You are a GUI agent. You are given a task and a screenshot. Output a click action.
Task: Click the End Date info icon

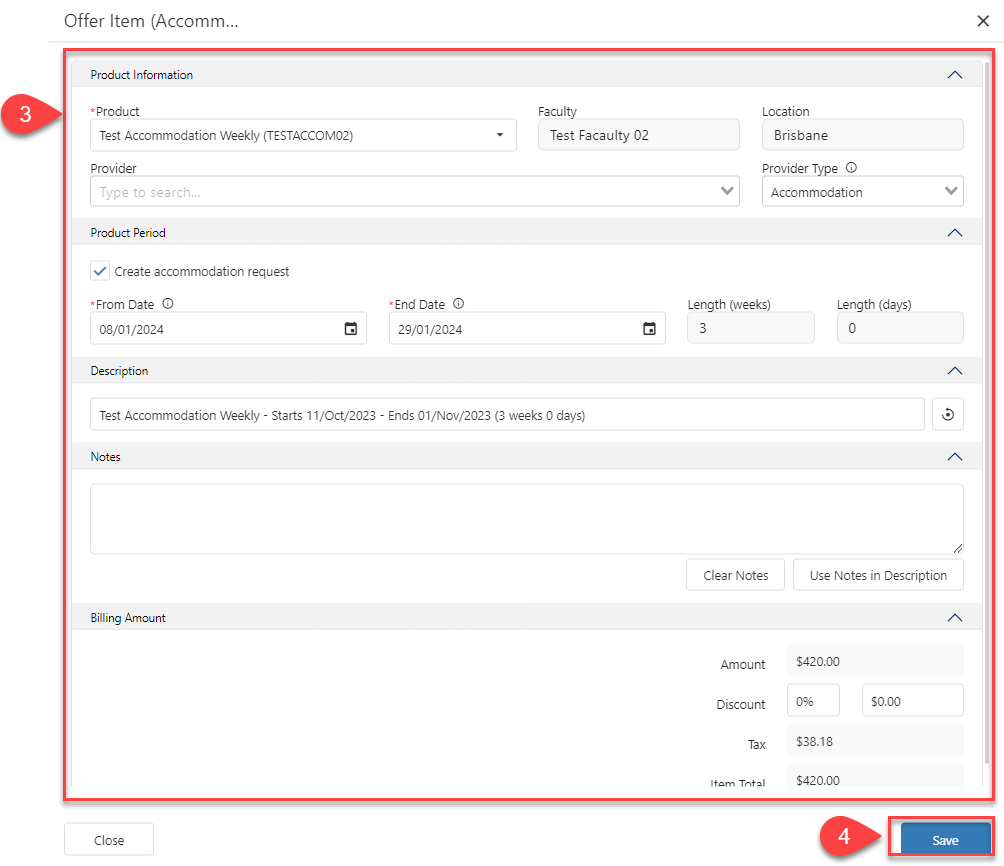457,304
